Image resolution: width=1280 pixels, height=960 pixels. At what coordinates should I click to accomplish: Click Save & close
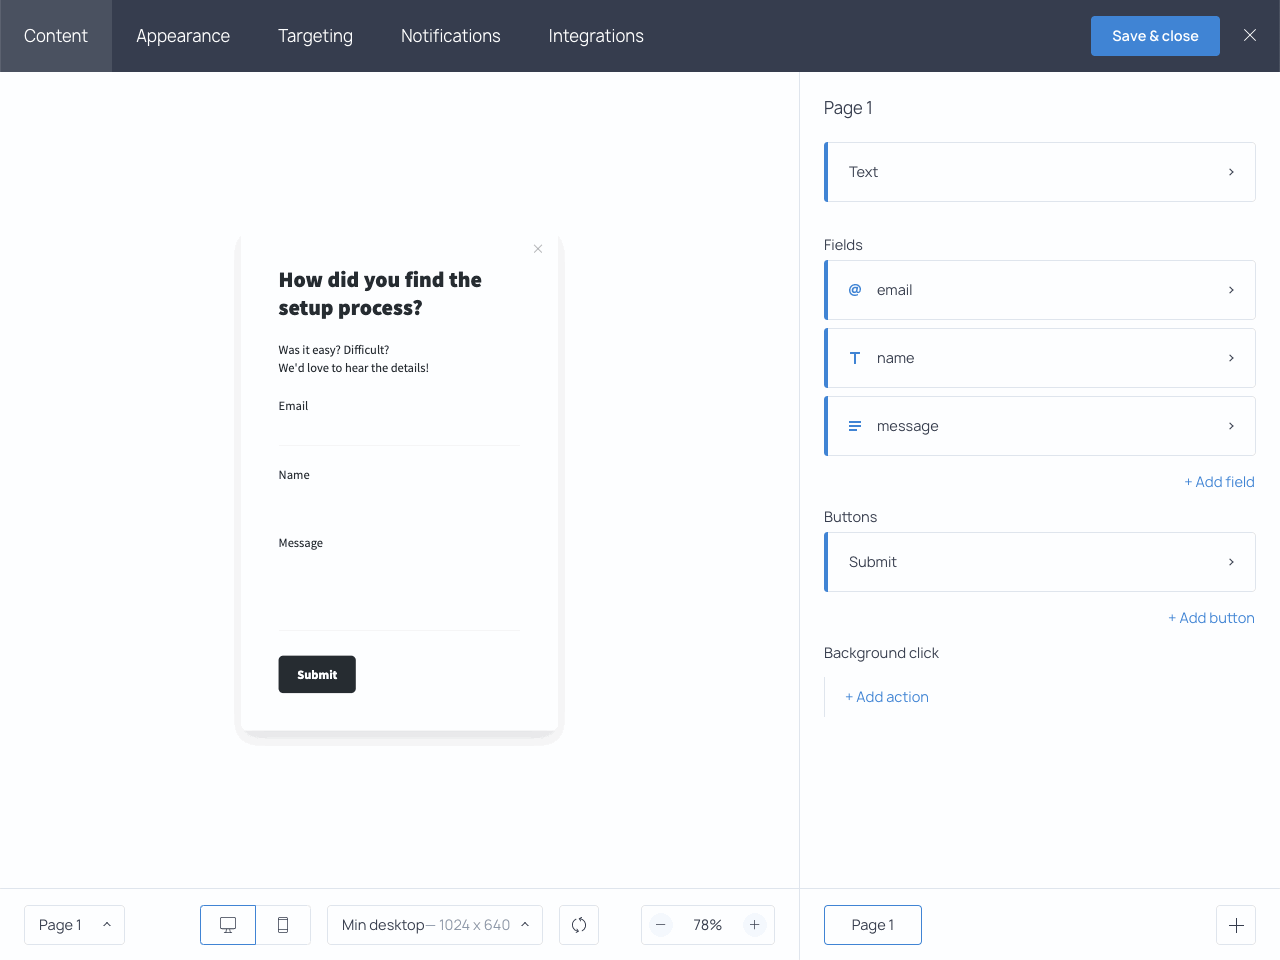1155,35
